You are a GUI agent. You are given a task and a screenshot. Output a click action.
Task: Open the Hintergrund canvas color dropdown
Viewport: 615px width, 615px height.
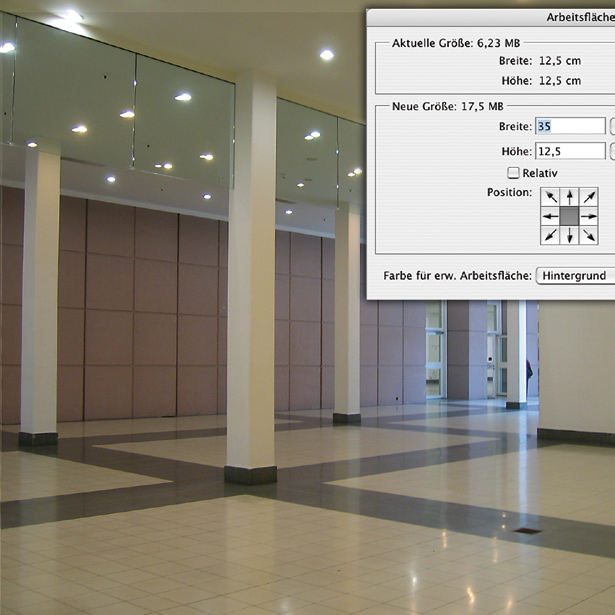(x=575, y=276)
